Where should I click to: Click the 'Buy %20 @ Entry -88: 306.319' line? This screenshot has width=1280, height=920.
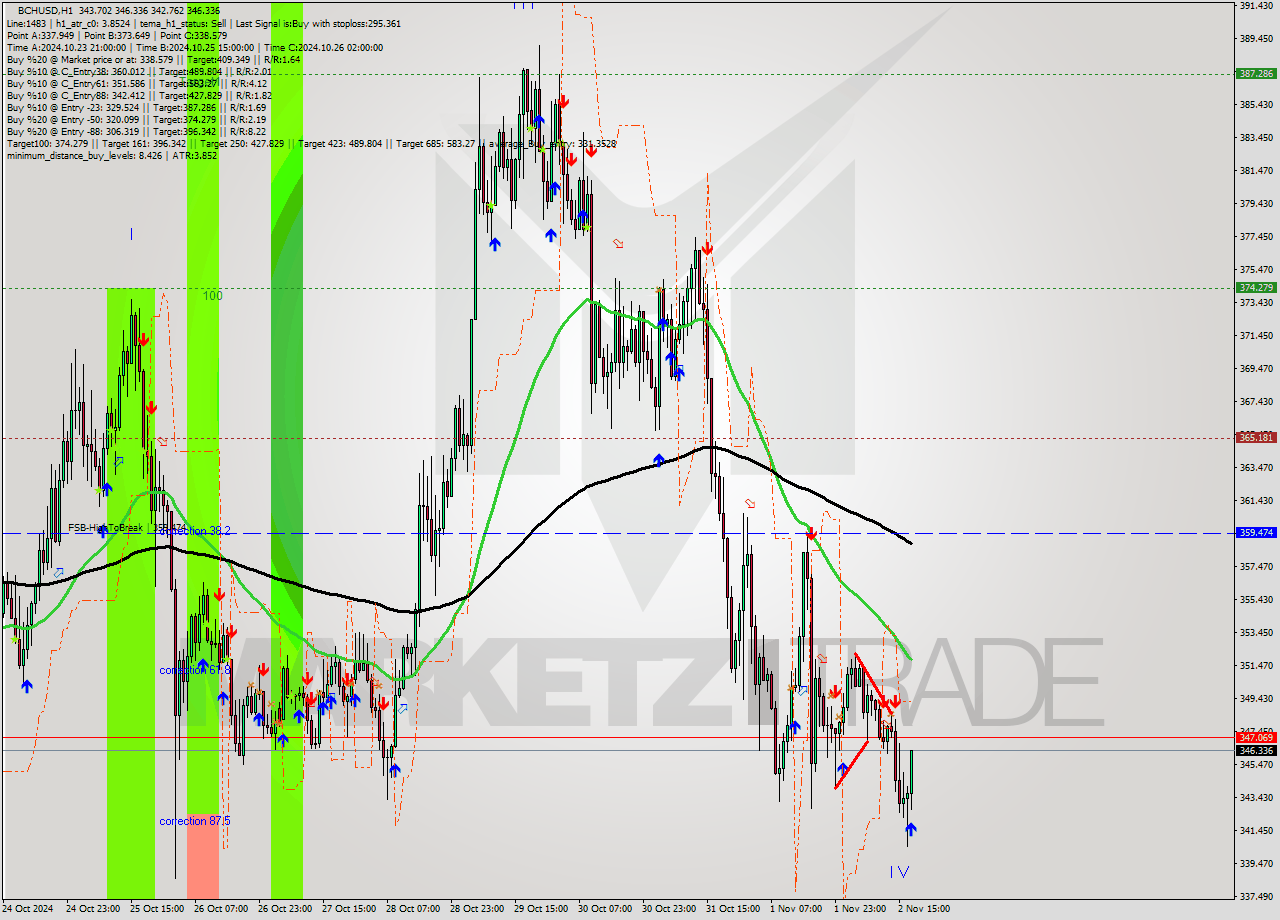(137, 131)
